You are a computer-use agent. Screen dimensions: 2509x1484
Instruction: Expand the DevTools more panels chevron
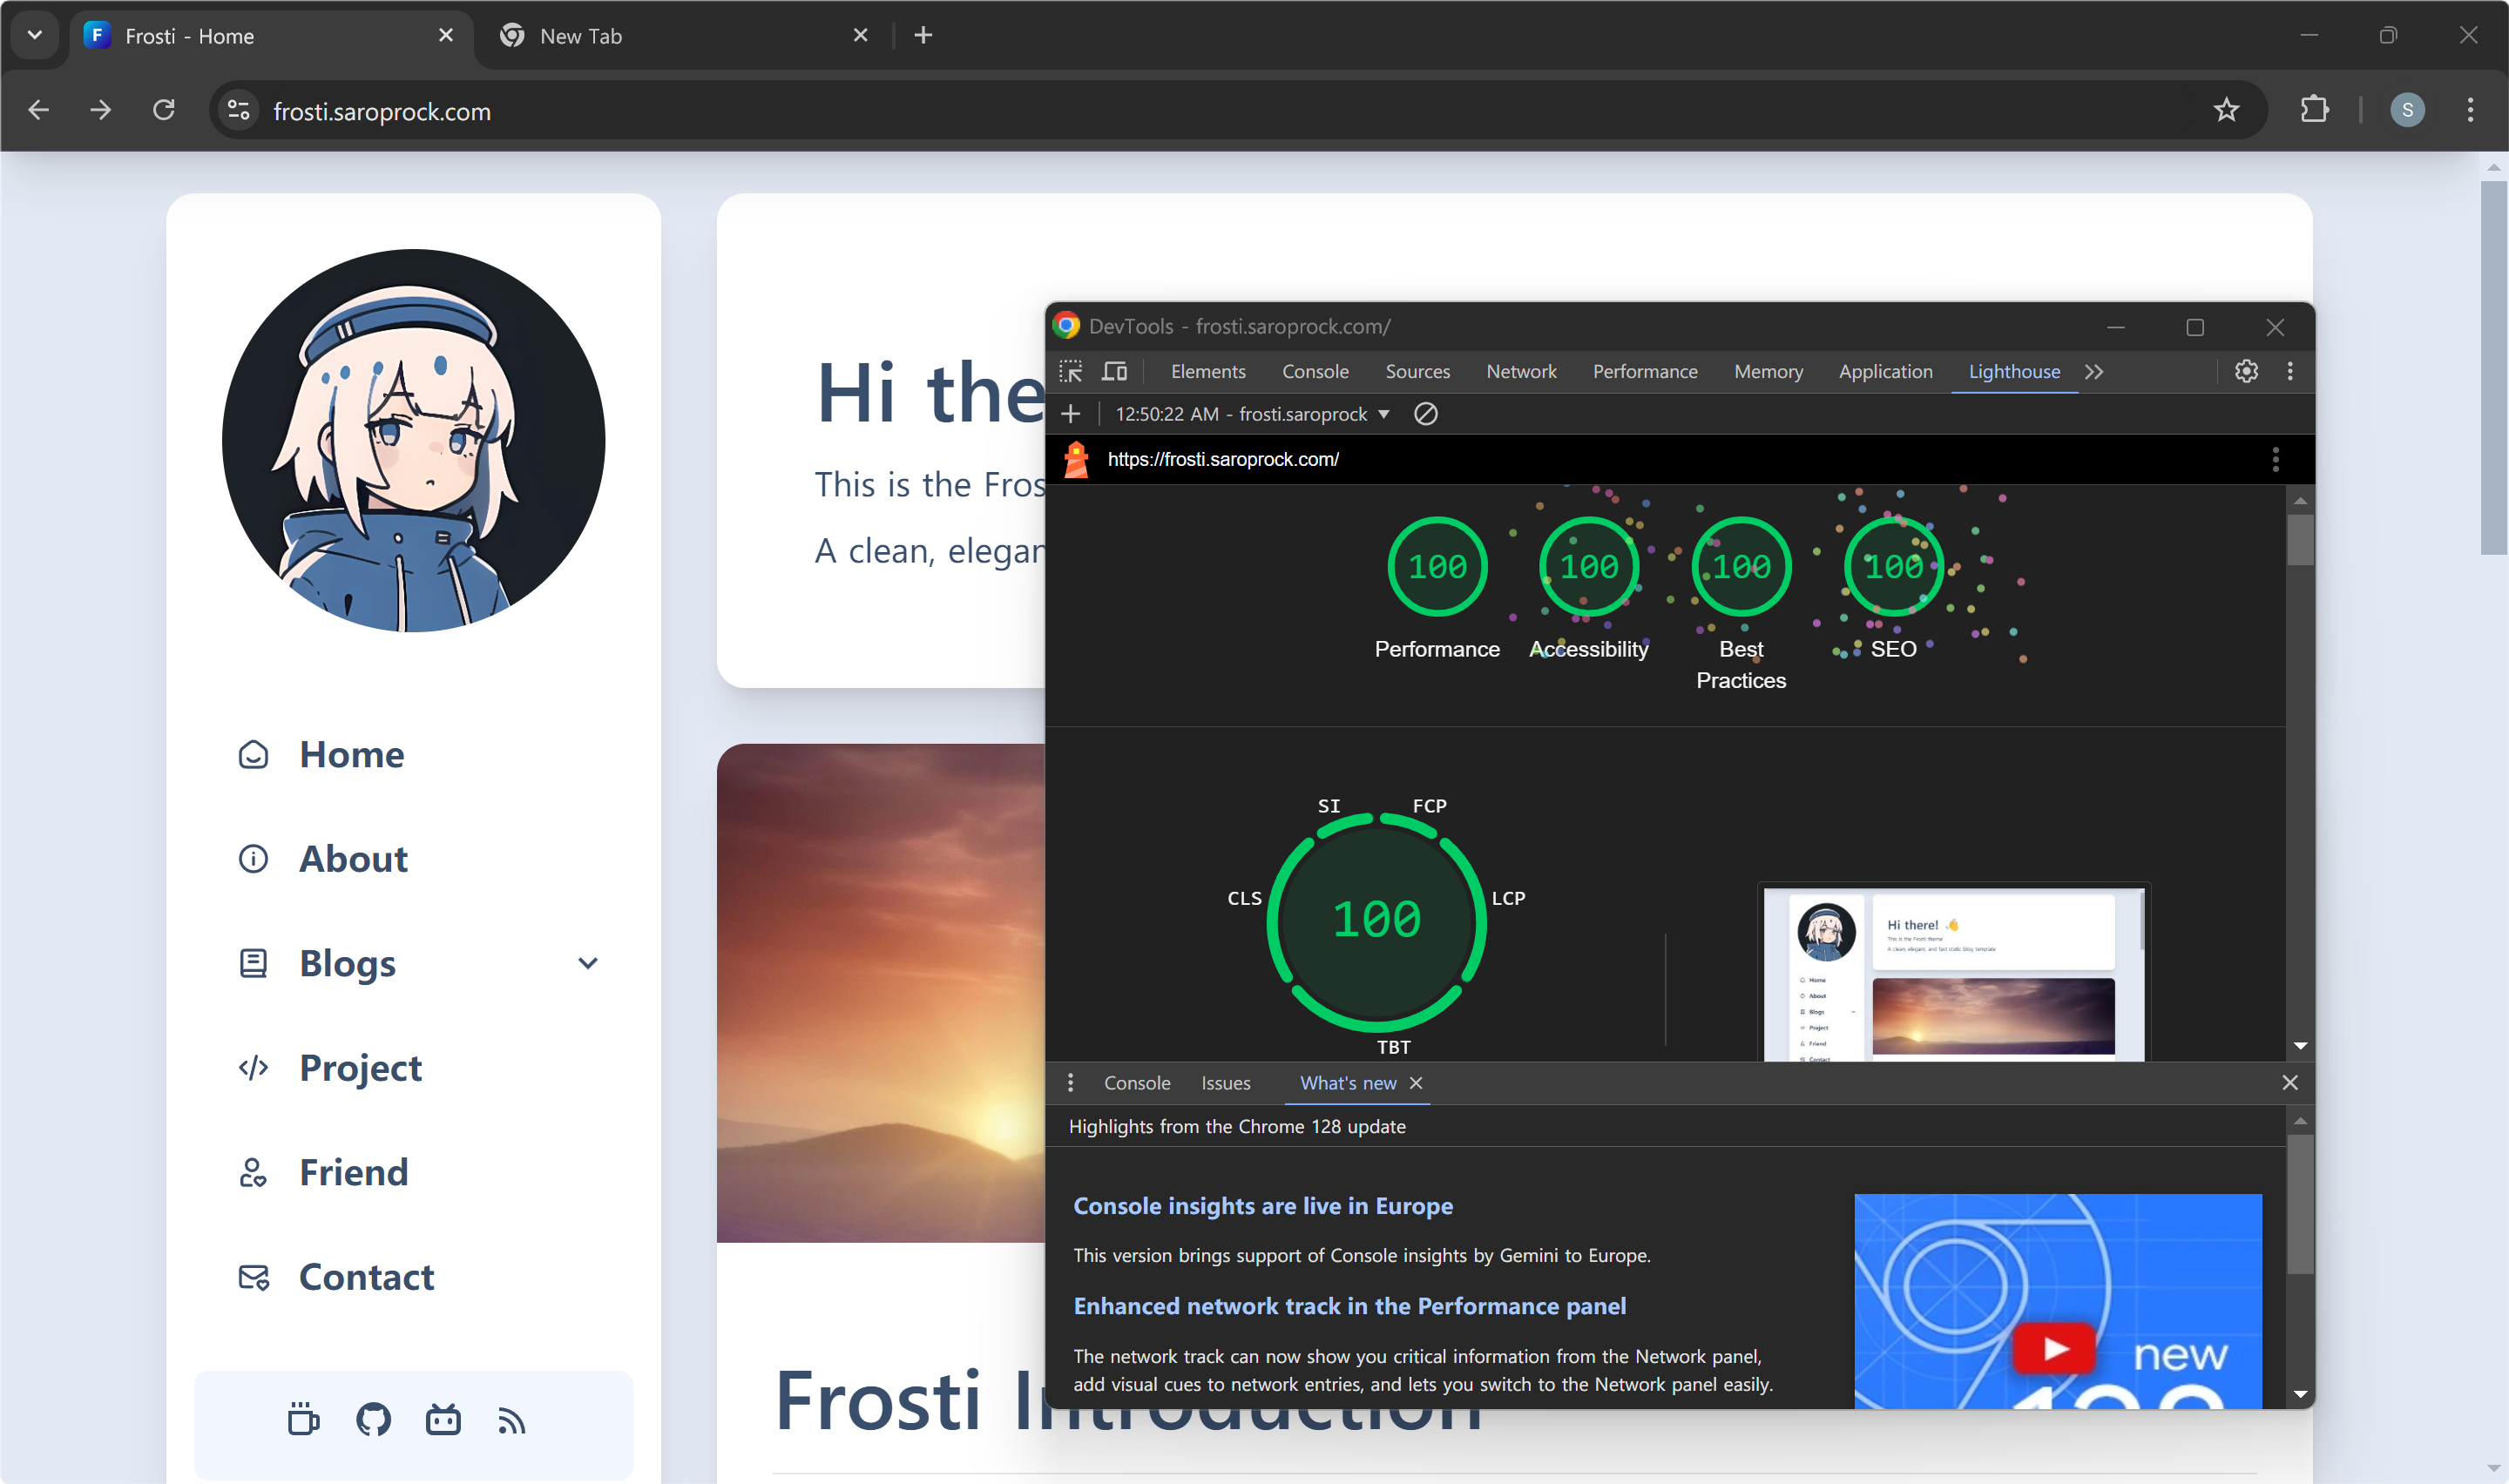2095,371
